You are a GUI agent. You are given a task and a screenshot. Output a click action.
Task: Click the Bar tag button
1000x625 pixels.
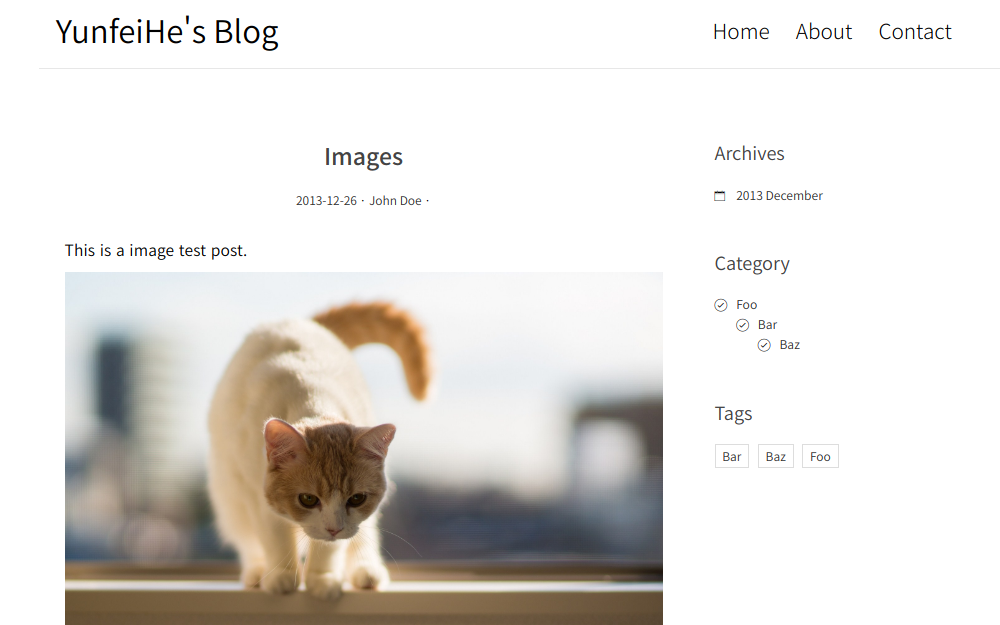tap(732, 457)
